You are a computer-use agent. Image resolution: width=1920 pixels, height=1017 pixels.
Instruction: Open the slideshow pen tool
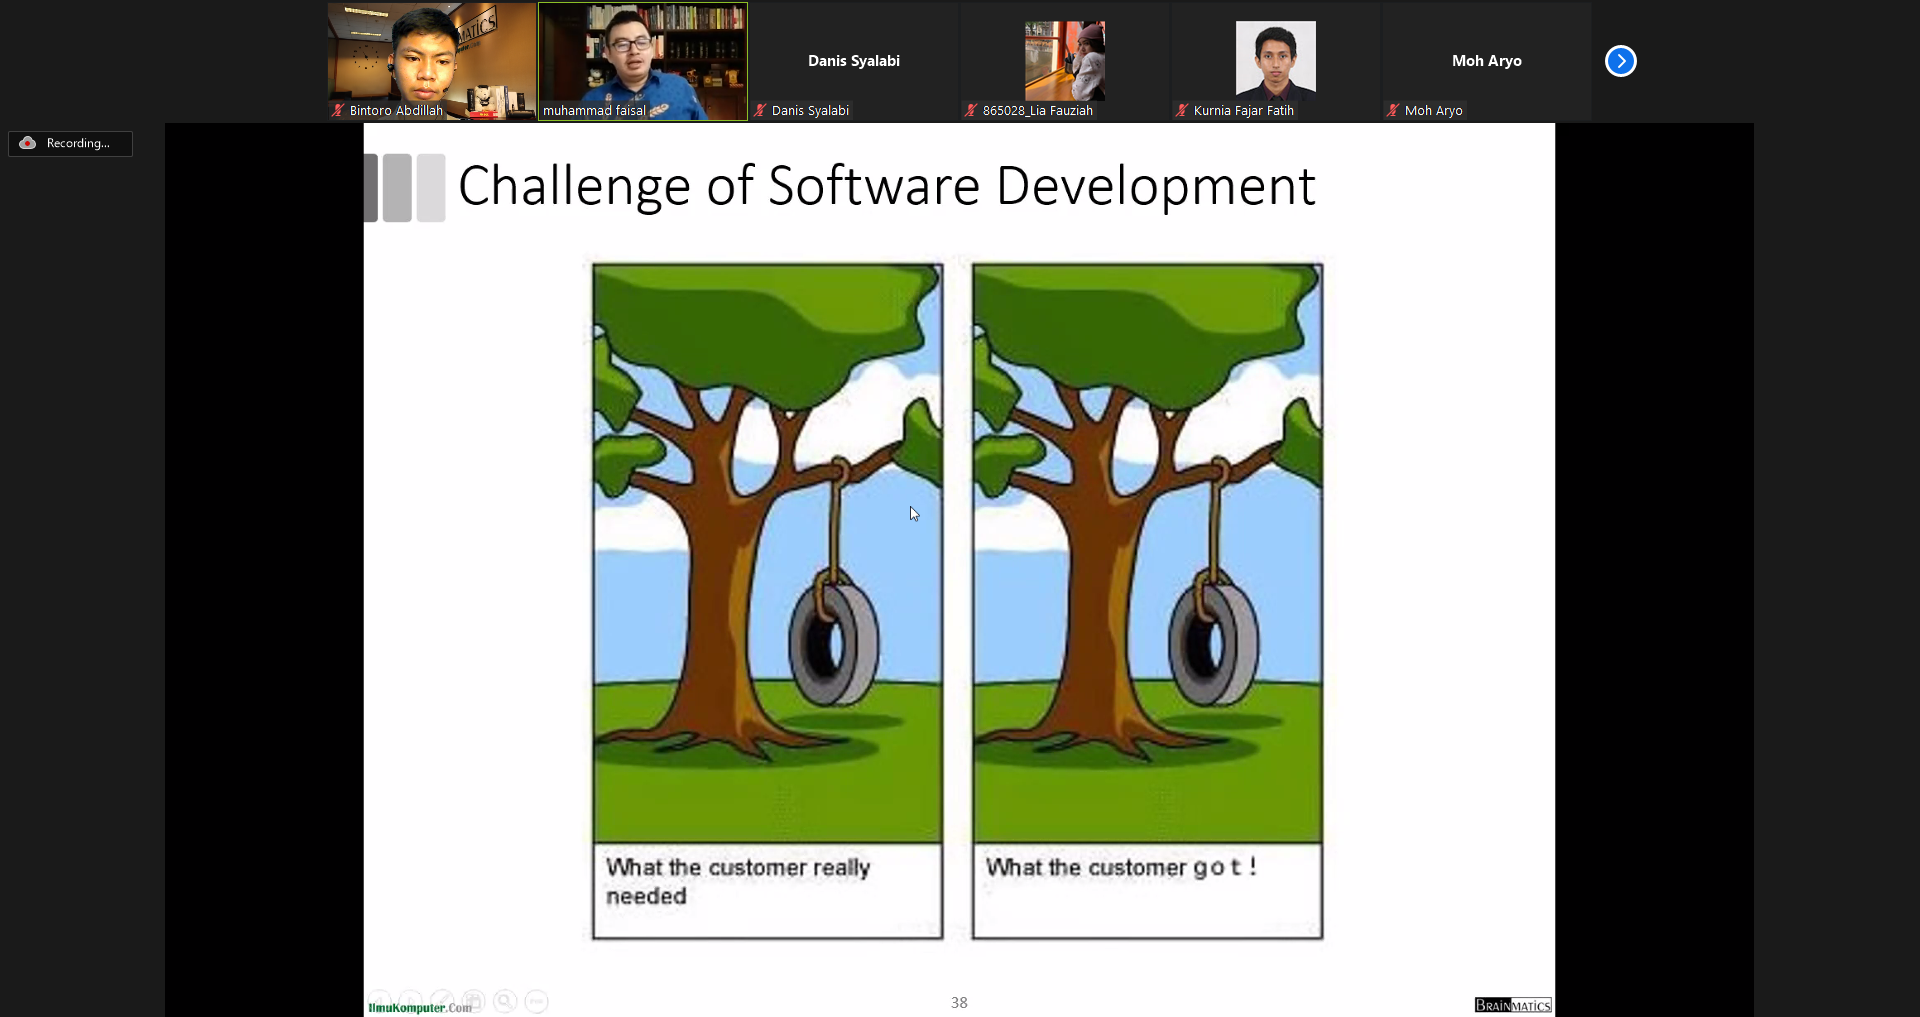point(442,1000)
